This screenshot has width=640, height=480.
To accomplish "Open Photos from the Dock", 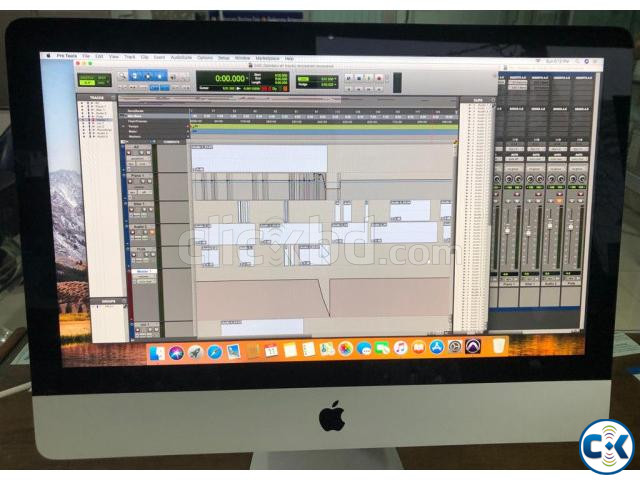I will [x=345, y=349].
